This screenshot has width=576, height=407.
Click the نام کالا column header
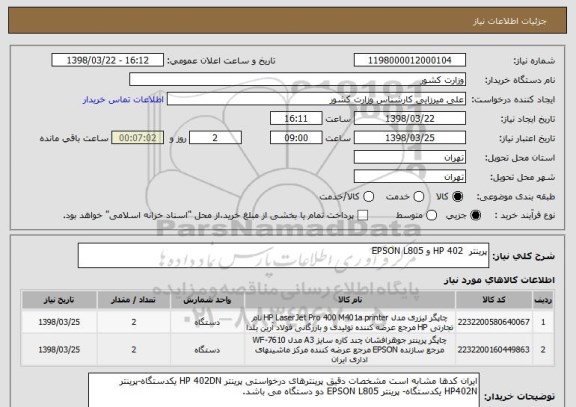(x=350, y=300)
